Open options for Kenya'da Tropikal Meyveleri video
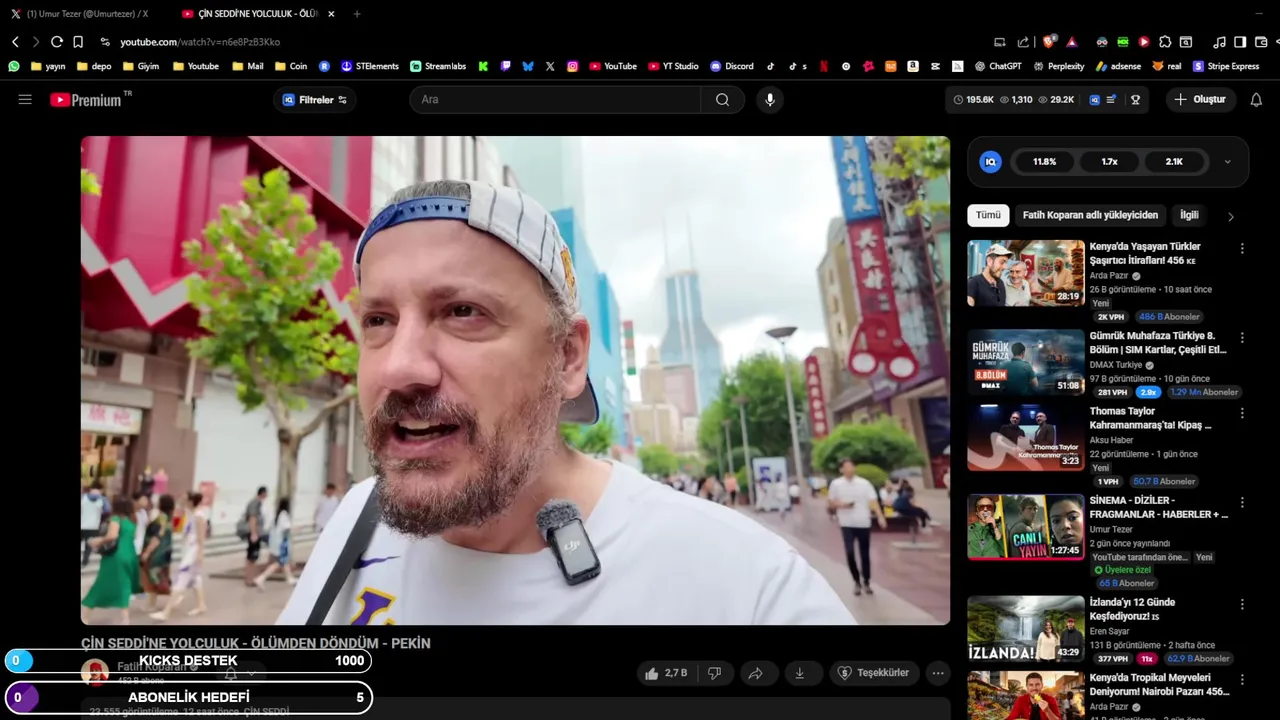The image size is (1280, 720). [1242, 680]
